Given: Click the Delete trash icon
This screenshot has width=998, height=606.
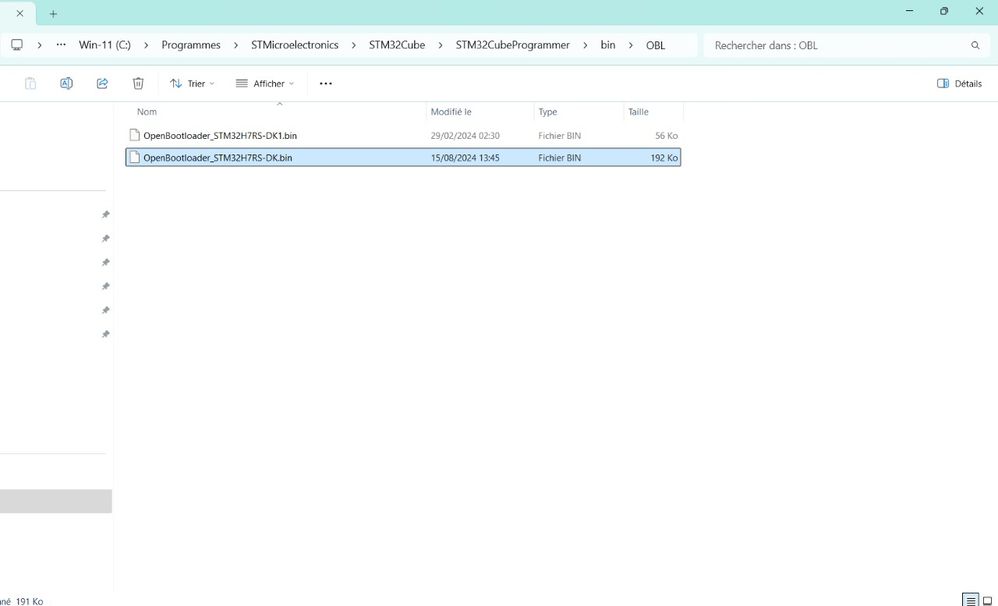Looking at the screenshot, I should coord(138,83).
